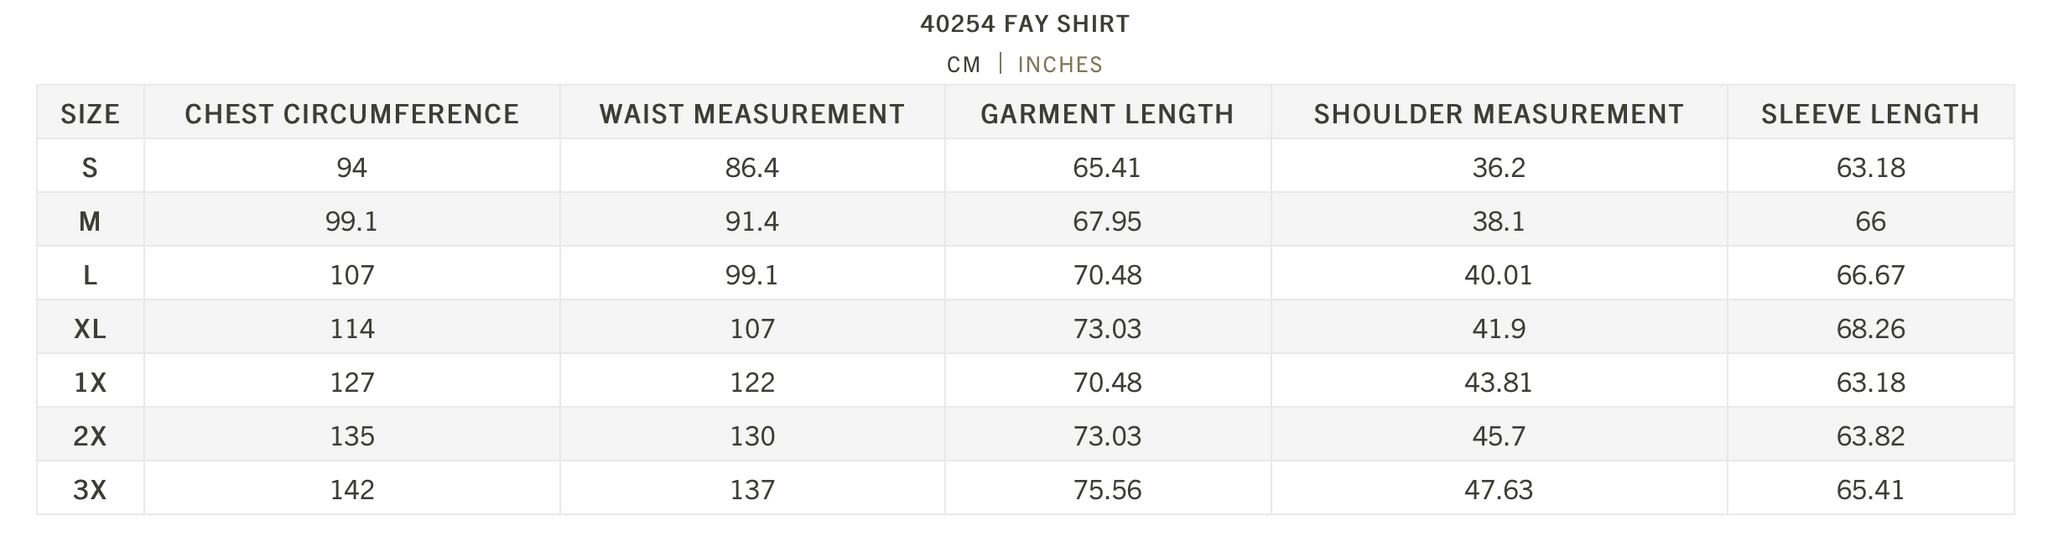The width and height of the screenshot is (2048, 542).
Task: Click the 40254 Fay Shirt title
Action: [1025, 24]
